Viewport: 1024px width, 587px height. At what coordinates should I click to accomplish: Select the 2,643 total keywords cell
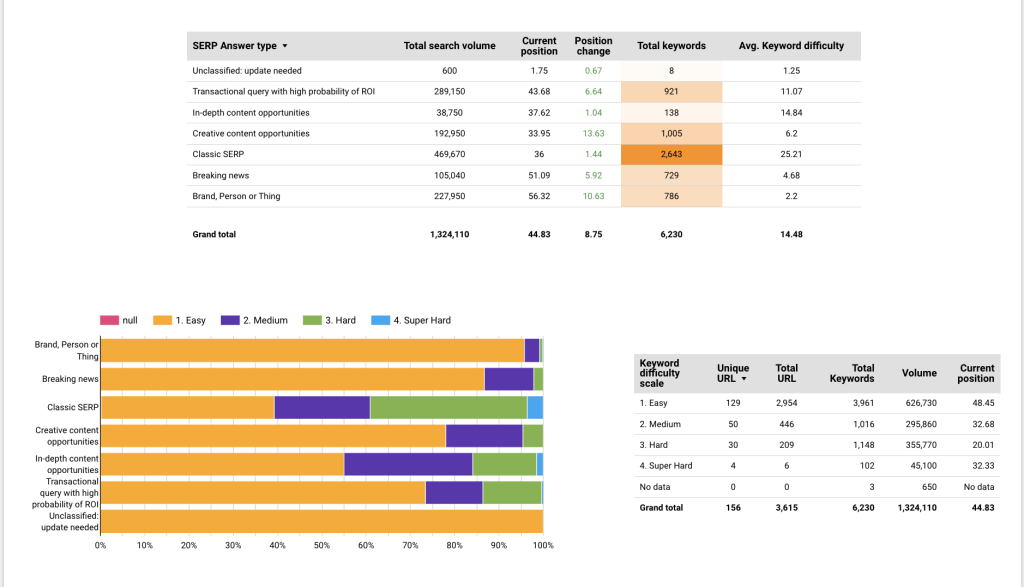(x=671, y=155)
